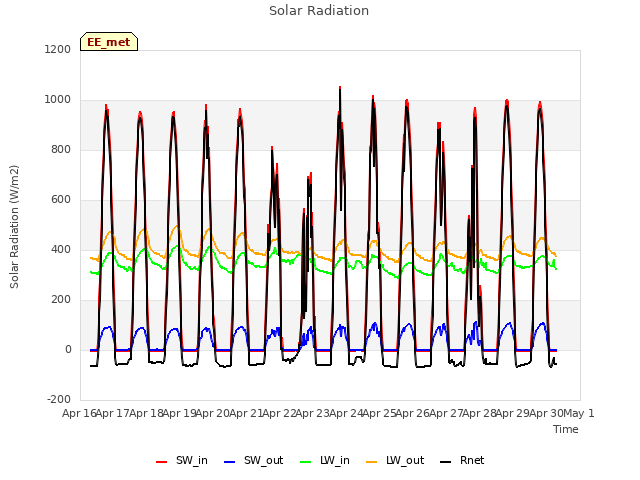Click the Apr 26 x-axis tick label
This screenshot has width=640, height=480.
tap(413, 413)
